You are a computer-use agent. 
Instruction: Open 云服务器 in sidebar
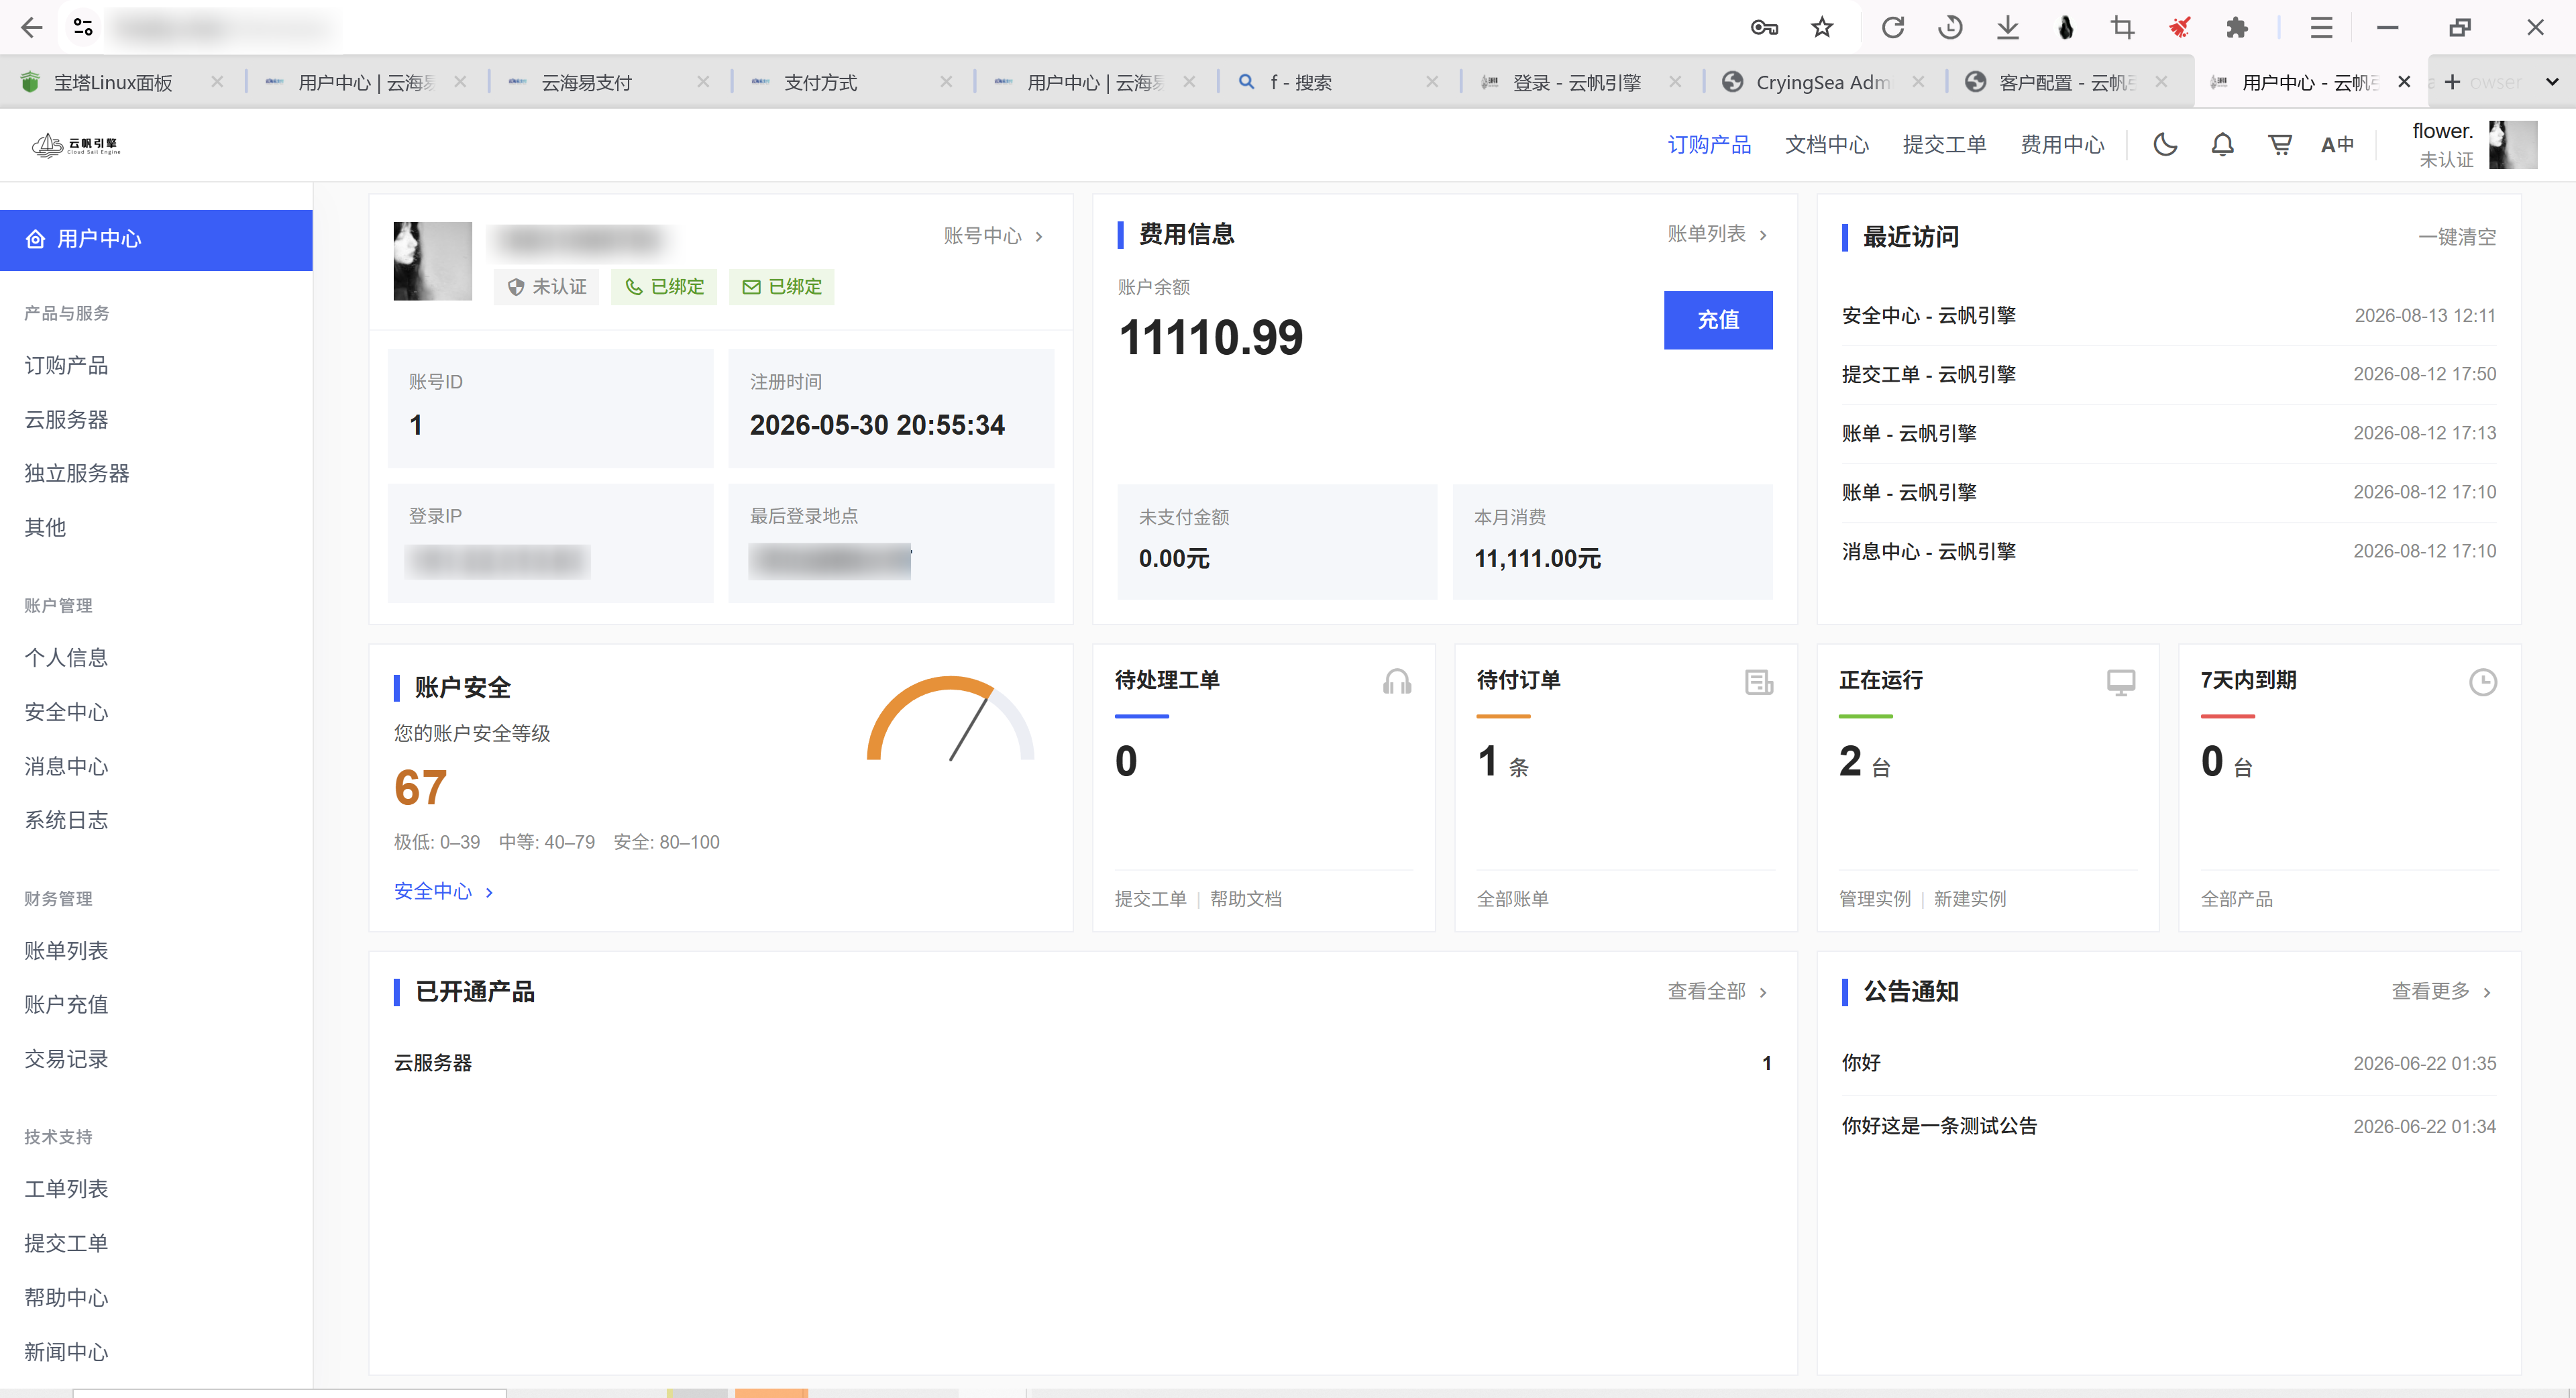click(67, 419)
